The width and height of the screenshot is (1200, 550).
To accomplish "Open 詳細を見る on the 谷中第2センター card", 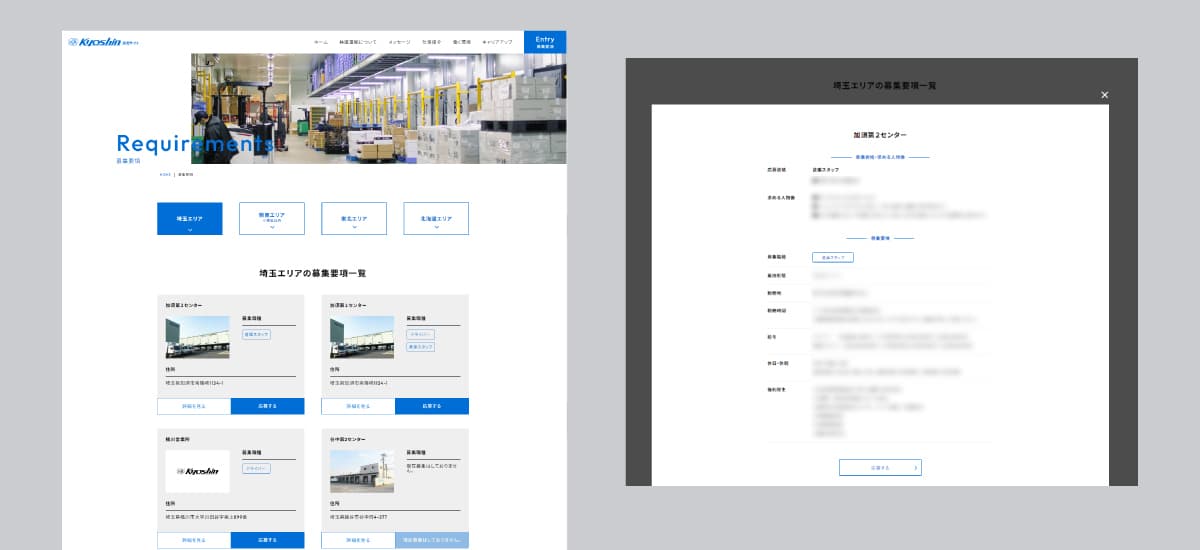I will pyautogui.click(x=358, y=541).
